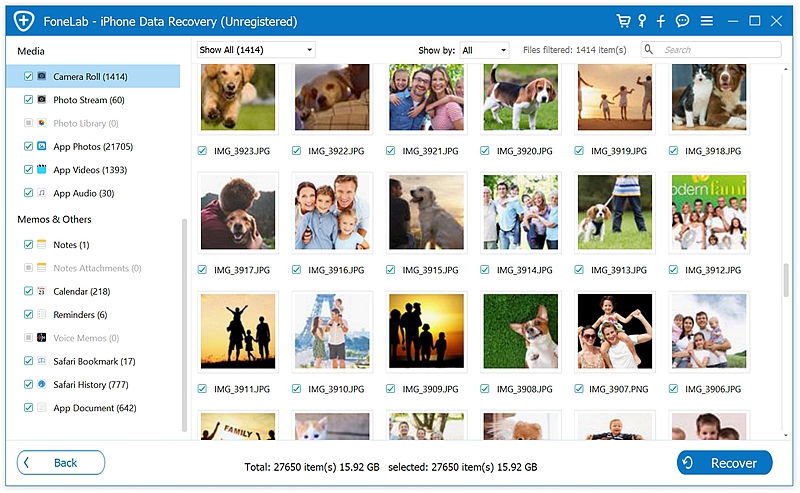Click the App Document page icon

point(42,407)
